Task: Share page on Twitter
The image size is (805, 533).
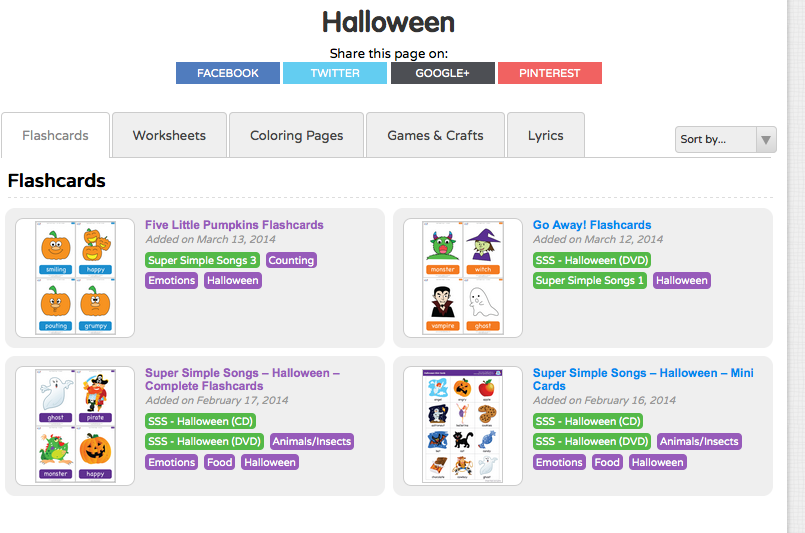Action: coord(335,73)
